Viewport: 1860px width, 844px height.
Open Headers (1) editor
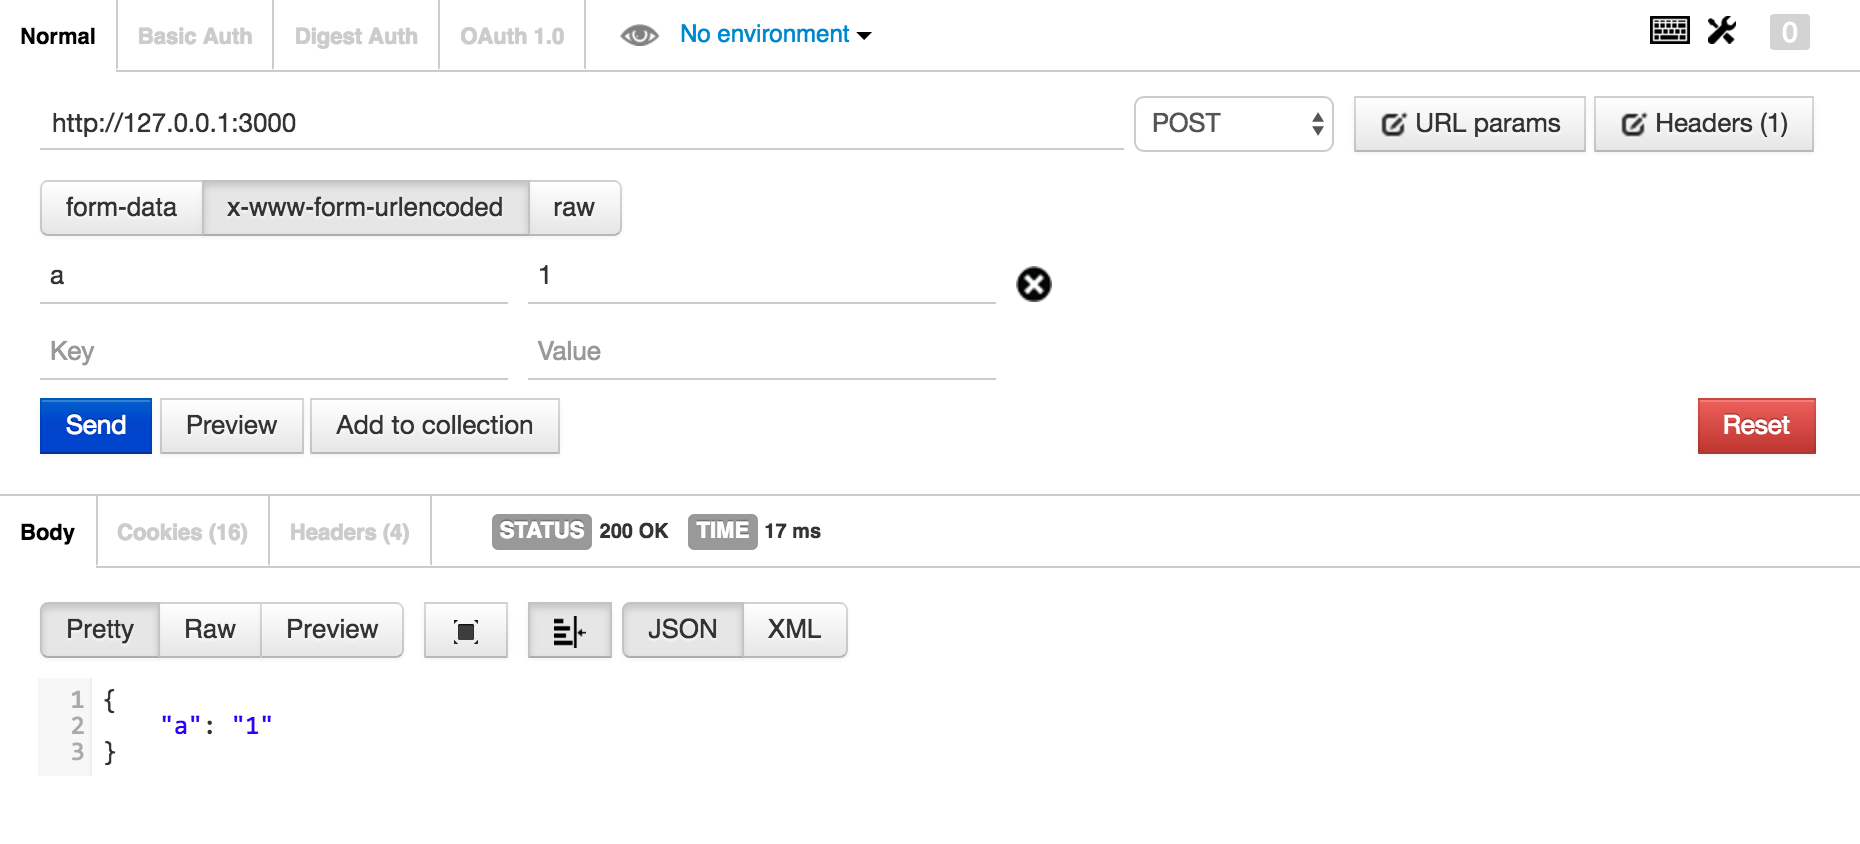[1704, 124]
